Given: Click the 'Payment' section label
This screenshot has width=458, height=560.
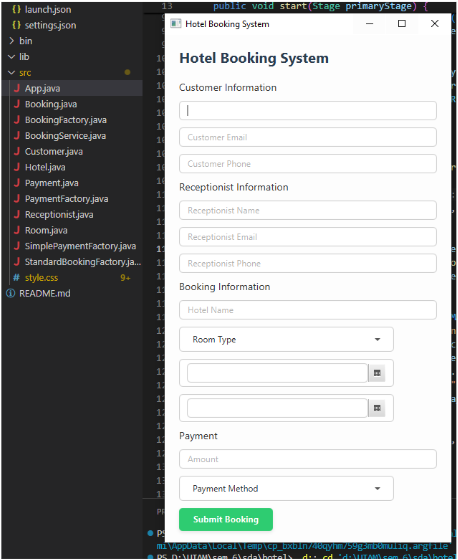Looking at the screenshot, I should [198, 436].
